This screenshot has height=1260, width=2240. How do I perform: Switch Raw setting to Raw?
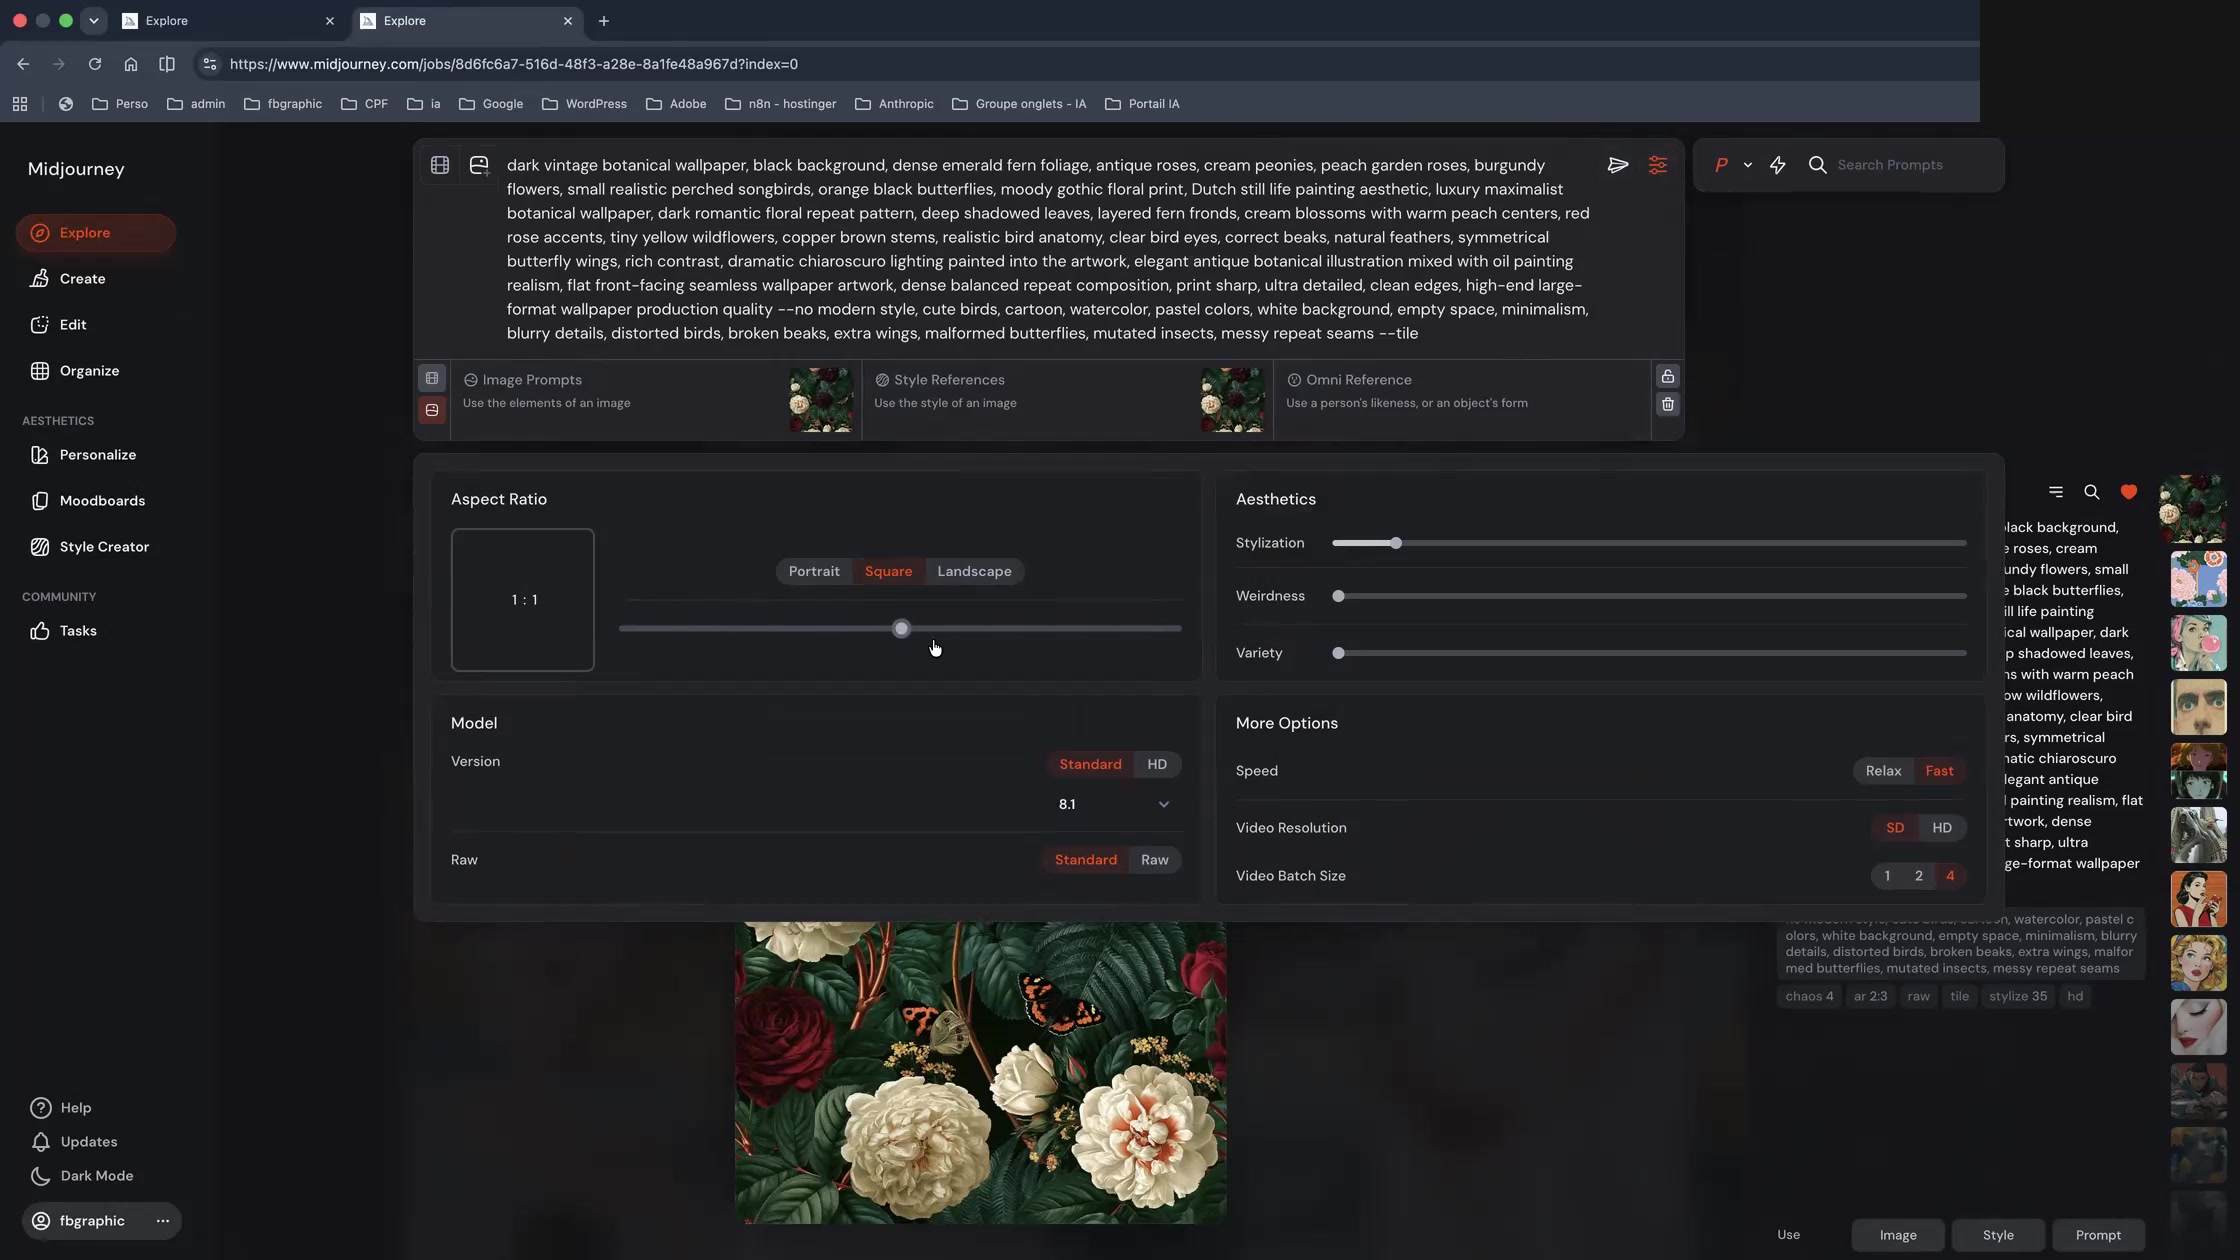coord(1155,861)
